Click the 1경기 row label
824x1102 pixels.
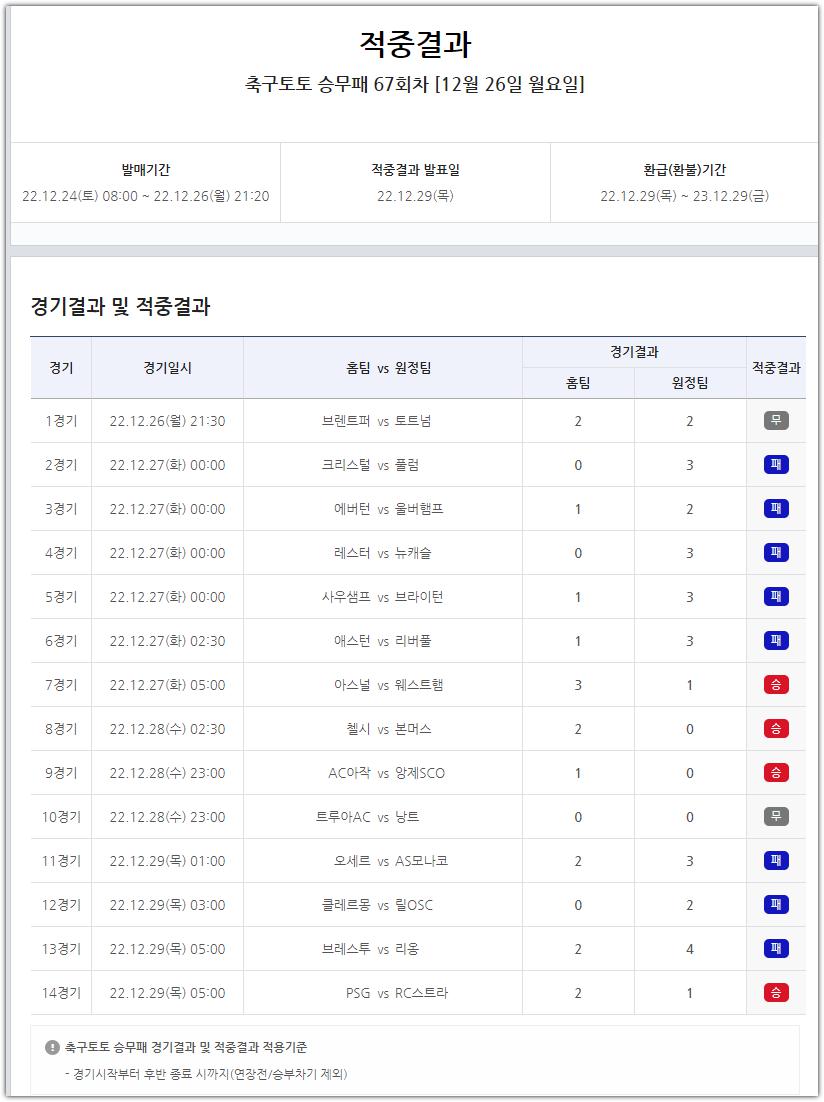[x=61, y=421]
